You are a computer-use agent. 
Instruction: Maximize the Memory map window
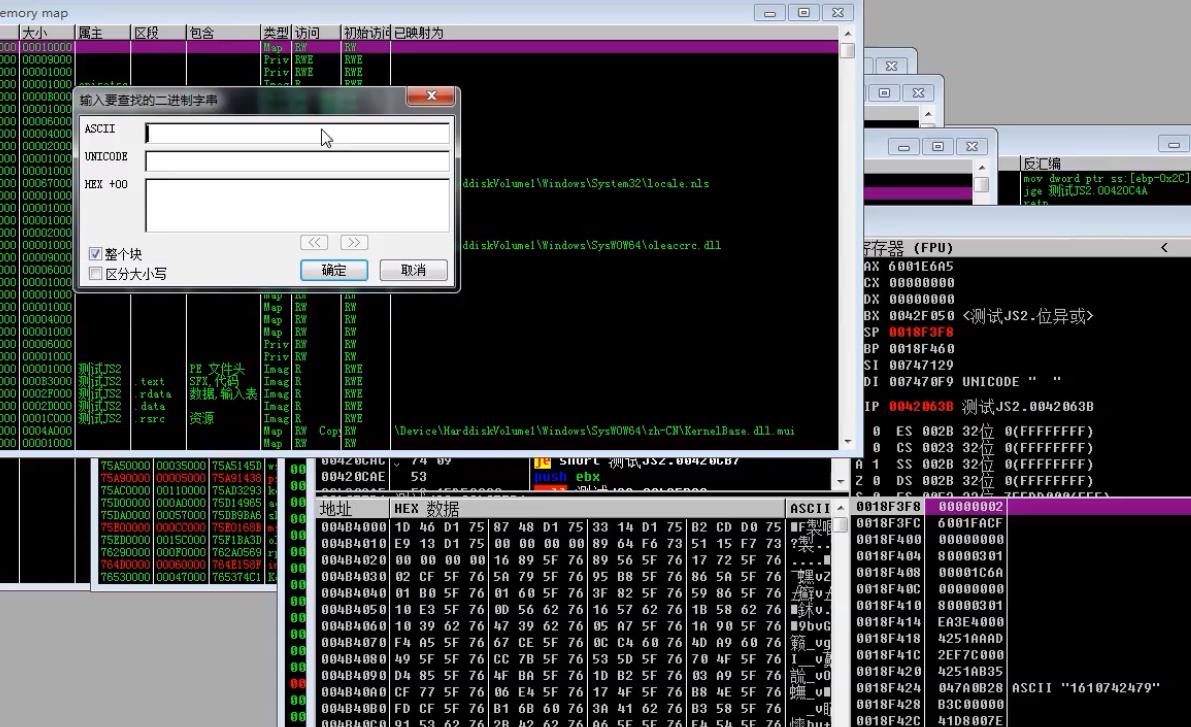click(804, 13)
